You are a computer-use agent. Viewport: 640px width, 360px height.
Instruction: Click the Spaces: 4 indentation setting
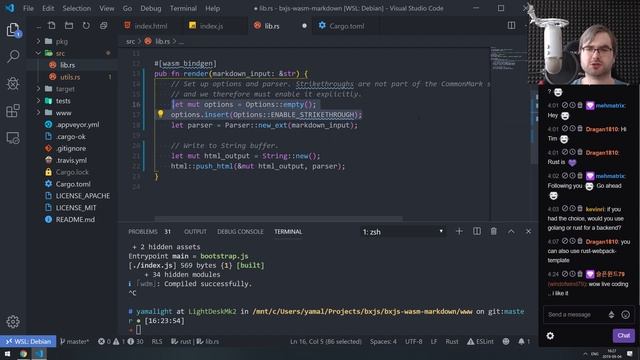coord(383,341)
